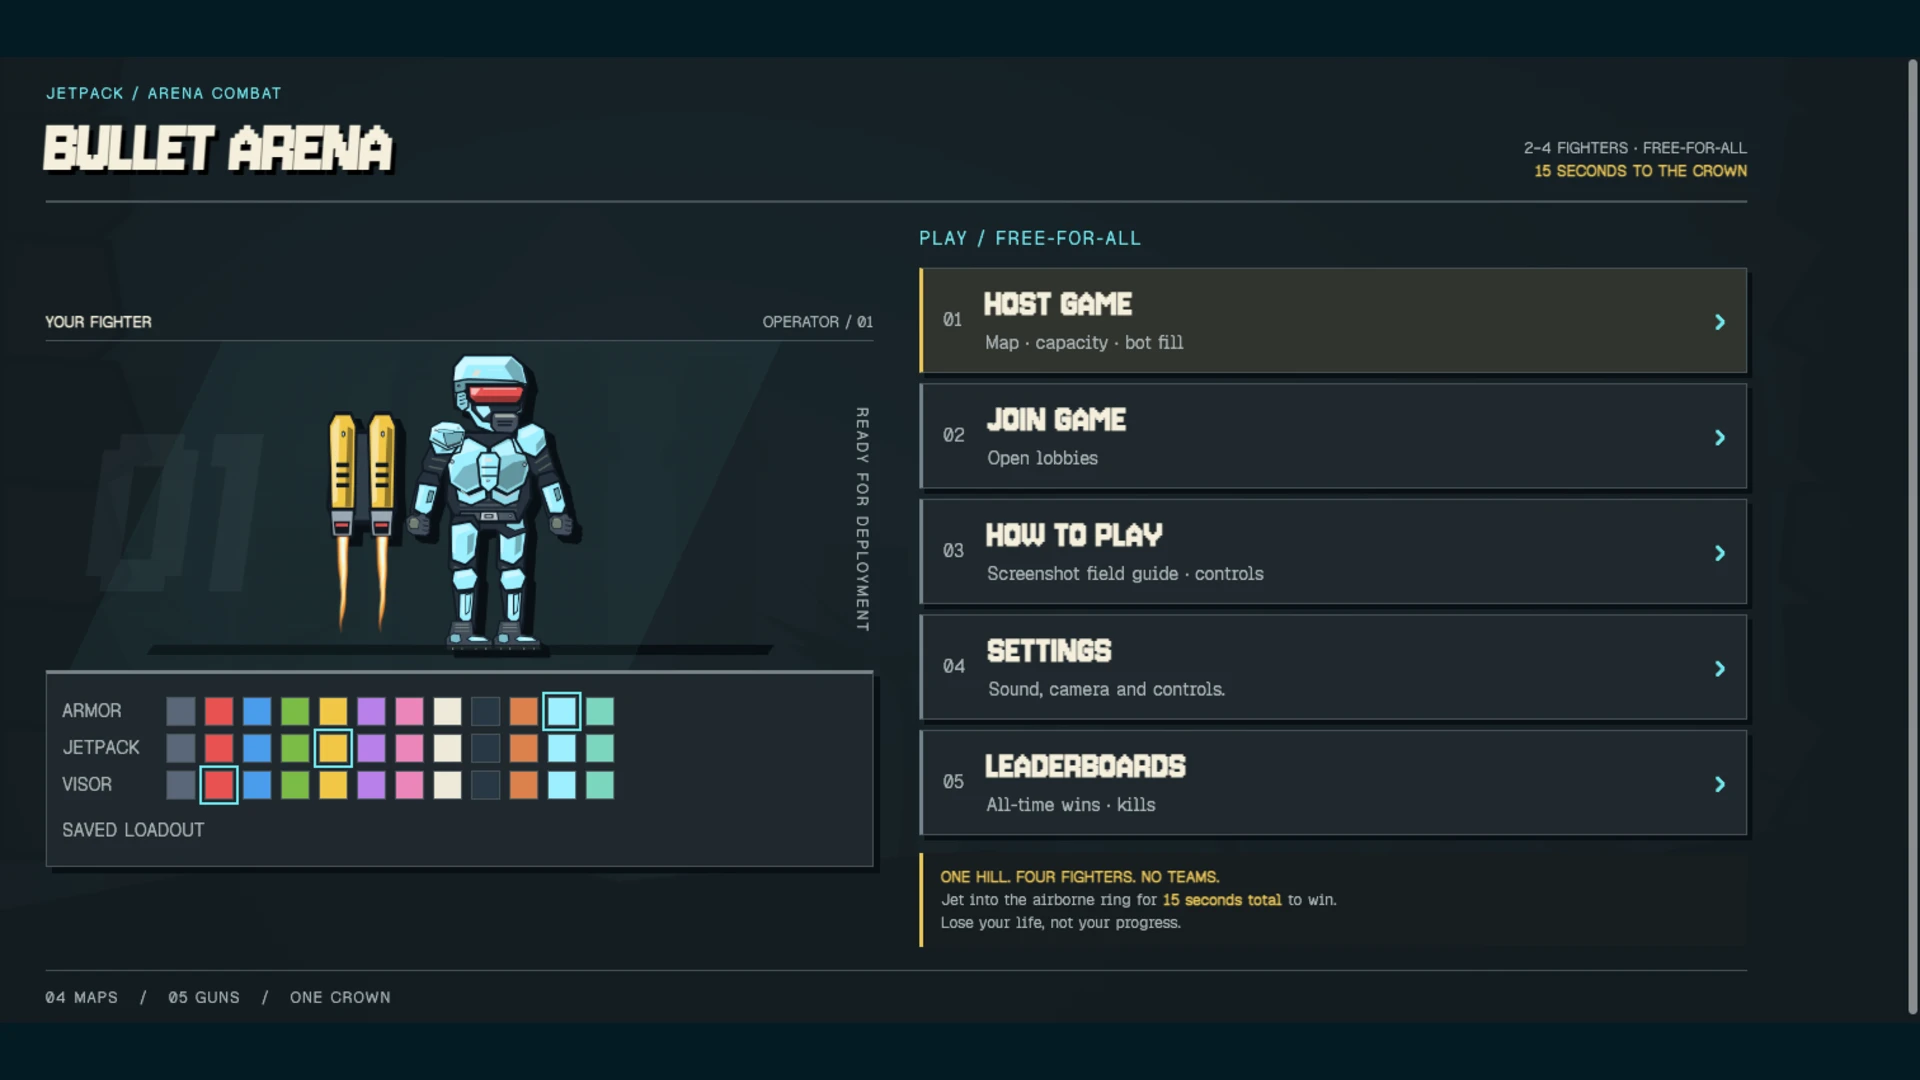Viewport: 1920px width, 1080px height.
Task: Click the '05 GUNS' footer text
Action: click(x=204, y=997)
